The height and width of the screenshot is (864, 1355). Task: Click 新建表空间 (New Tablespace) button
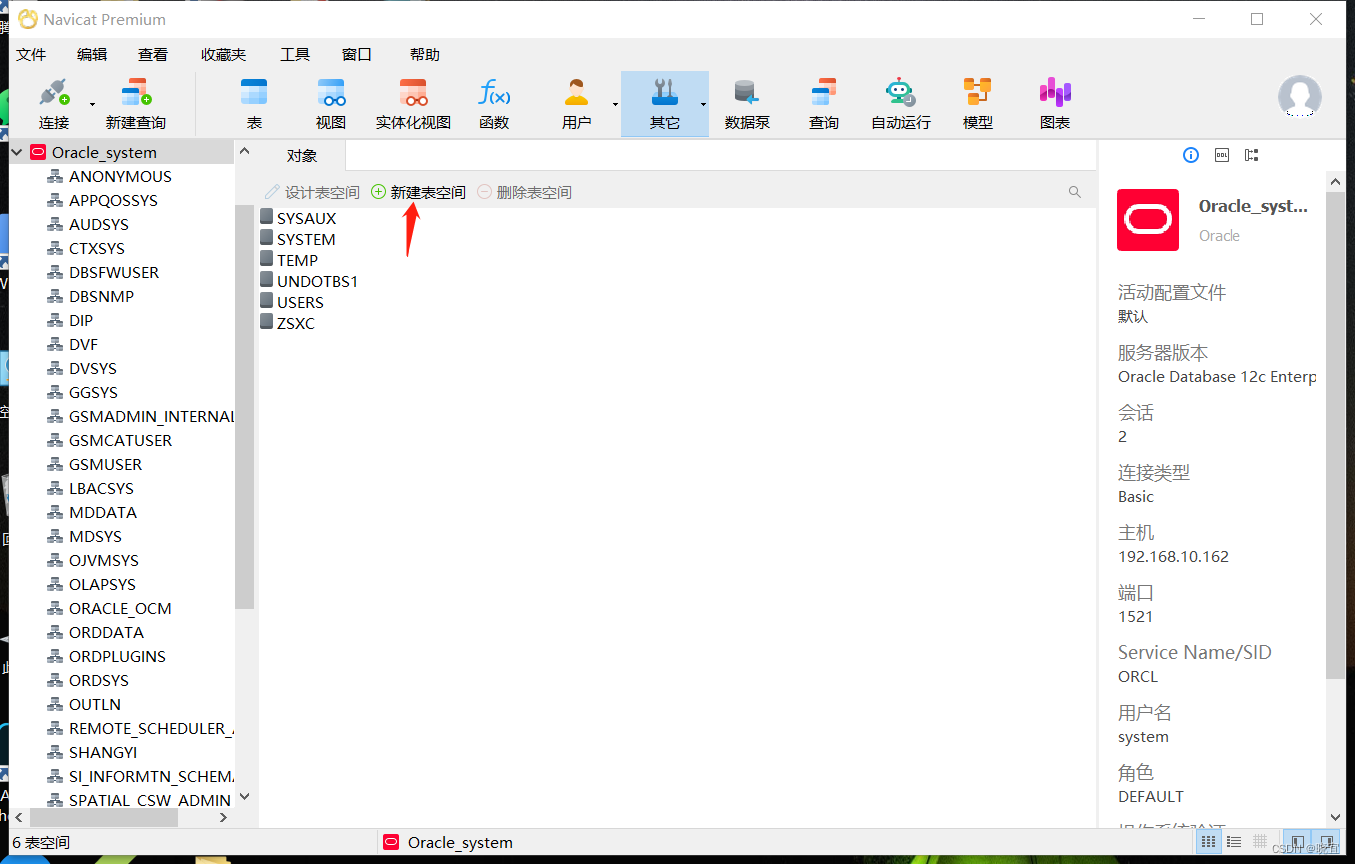click(x=418, y=192)
